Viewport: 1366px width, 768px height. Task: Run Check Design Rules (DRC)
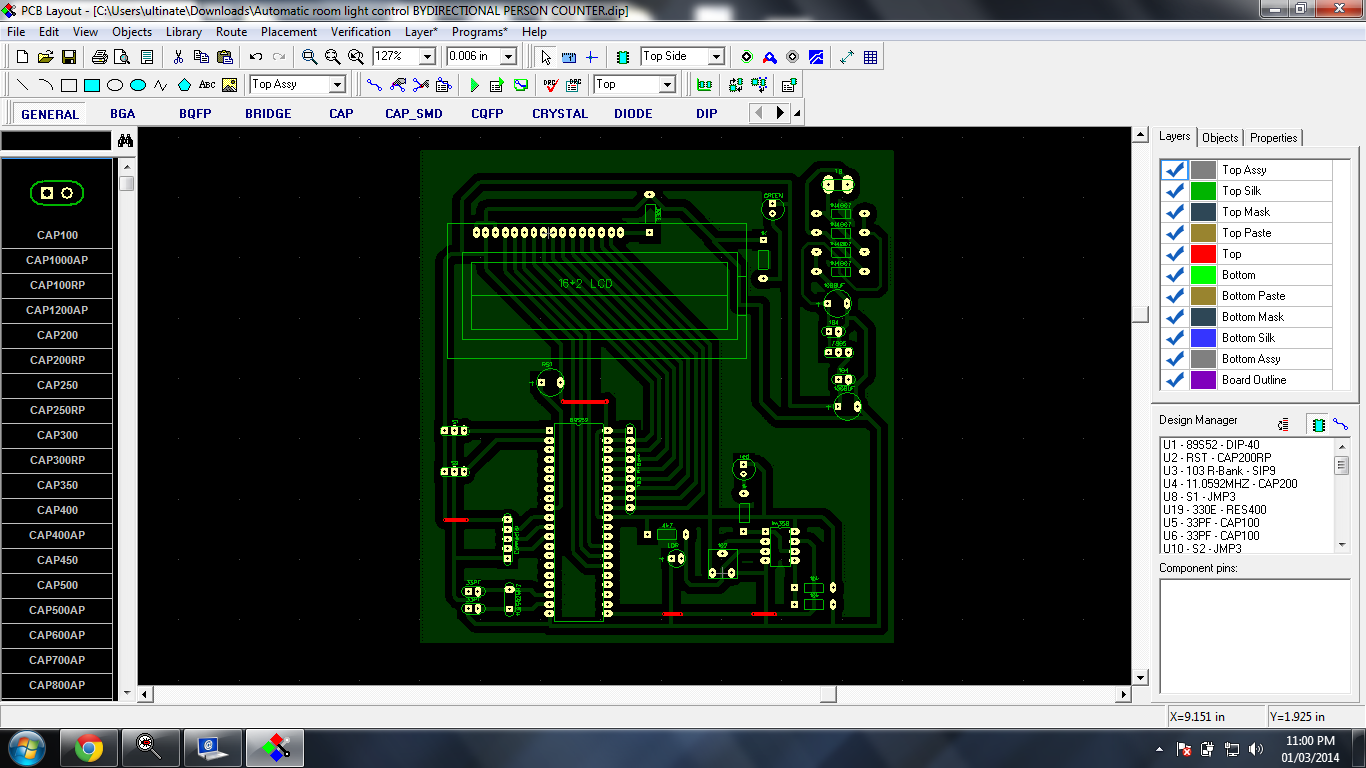click(550, 85)
